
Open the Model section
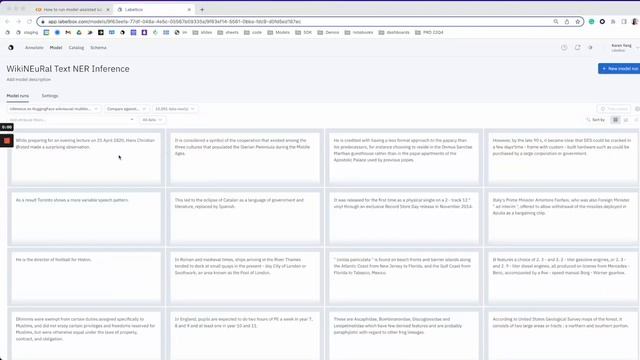(x=56, y=48)
